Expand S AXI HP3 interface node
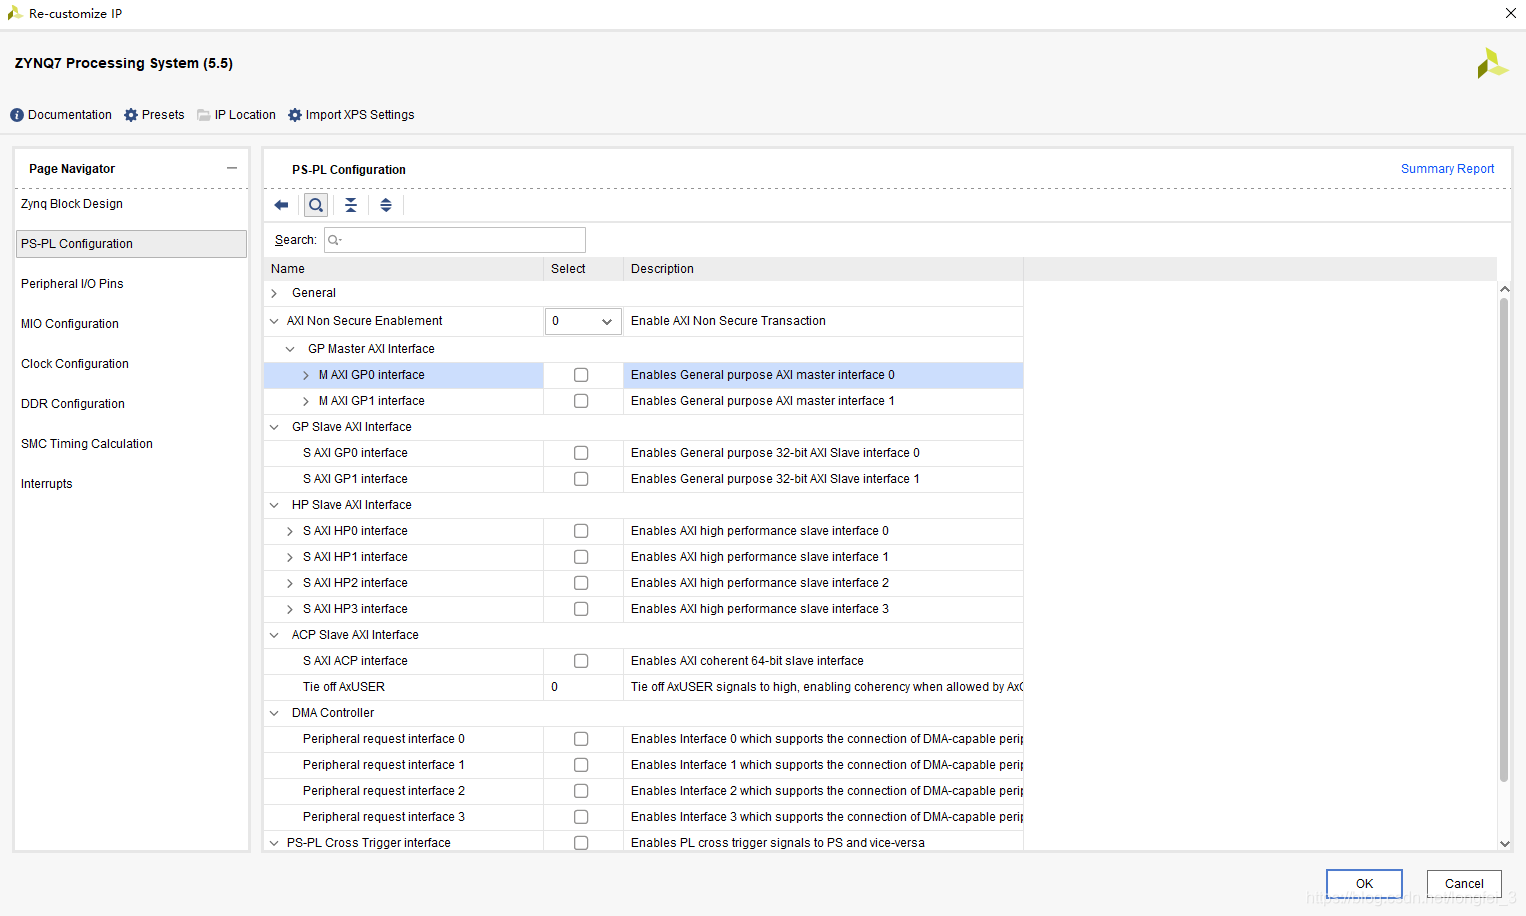The width and height of the screenshot is (1526, 916). click(x=290, y=609)
